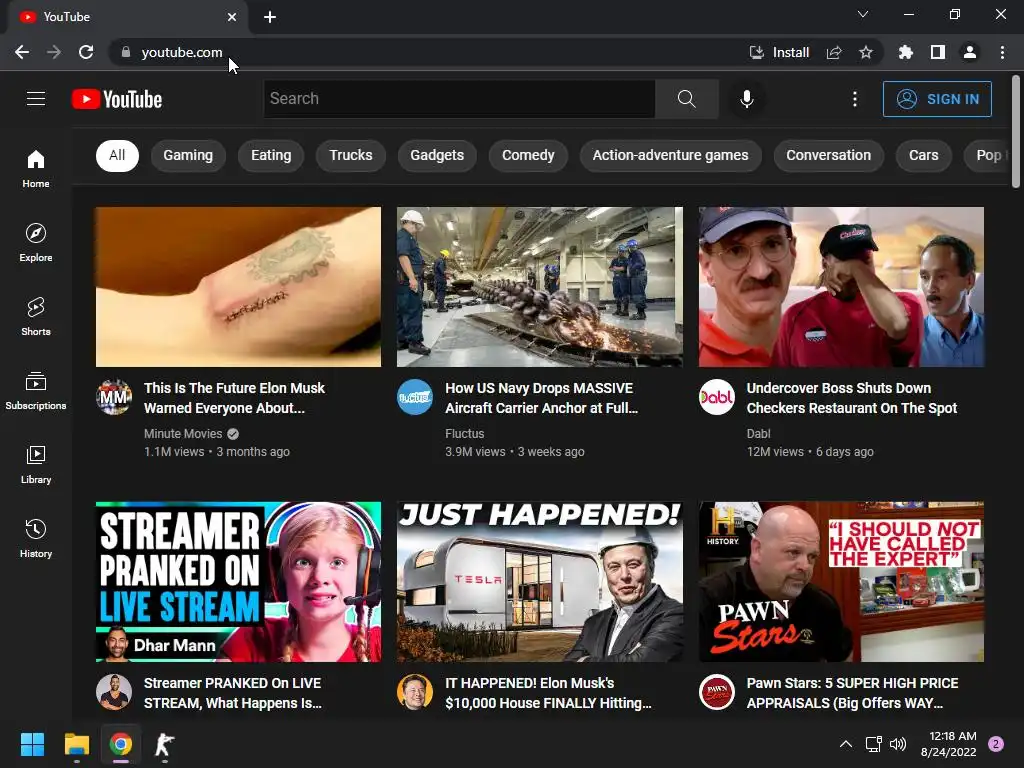Open title 'Pawn Stars: 5 SUPER HIGH PRICE'

[x=852, y=693]
